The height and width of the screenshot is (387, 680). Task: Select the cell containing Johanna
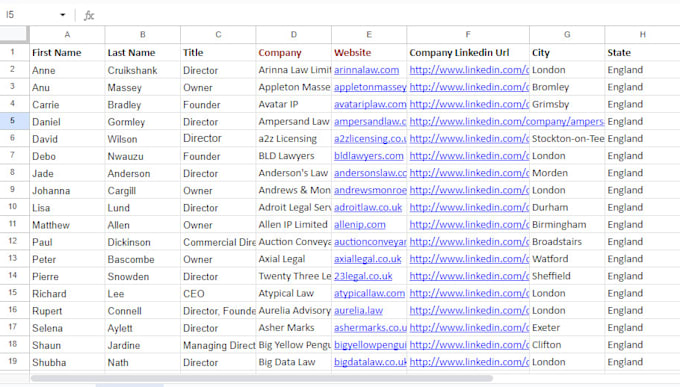[67, 190]
